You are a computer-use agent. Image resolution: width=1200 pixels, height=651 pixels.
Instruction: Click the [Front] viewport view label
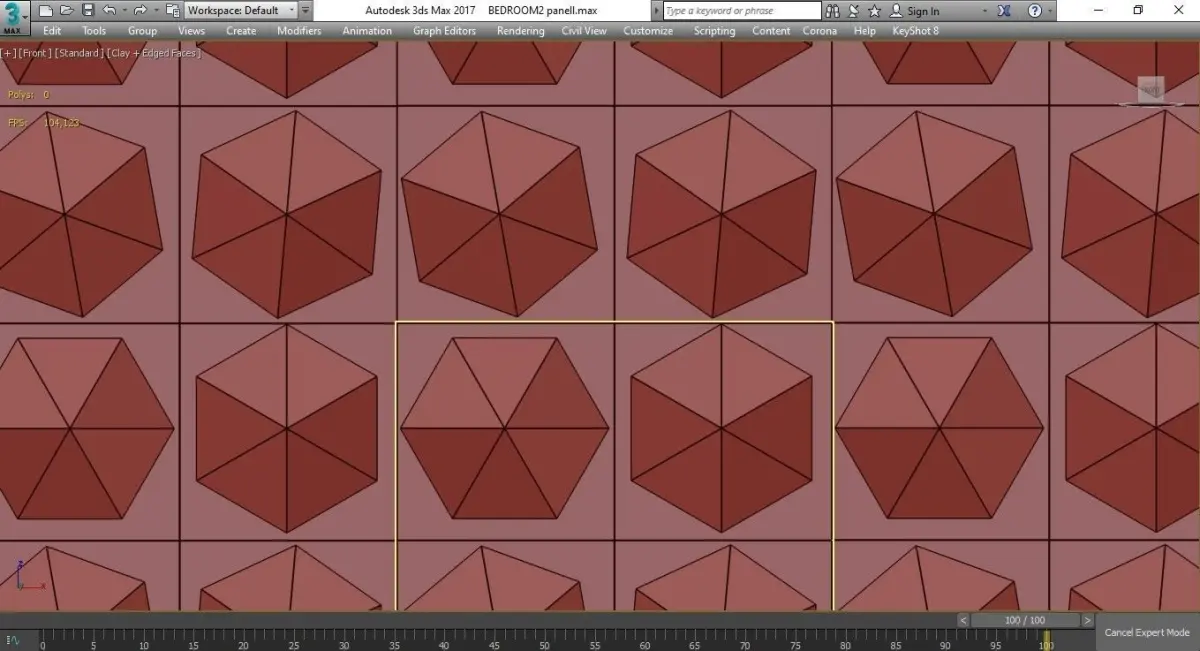pyautogui.click(x=35, y=53)
